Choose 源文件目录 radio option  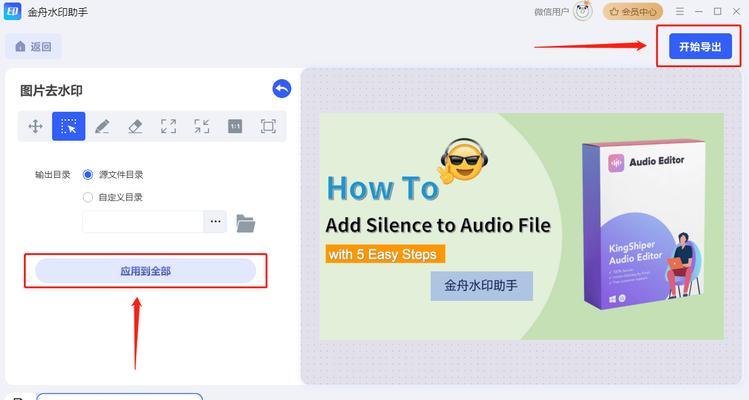coord(88,175)
